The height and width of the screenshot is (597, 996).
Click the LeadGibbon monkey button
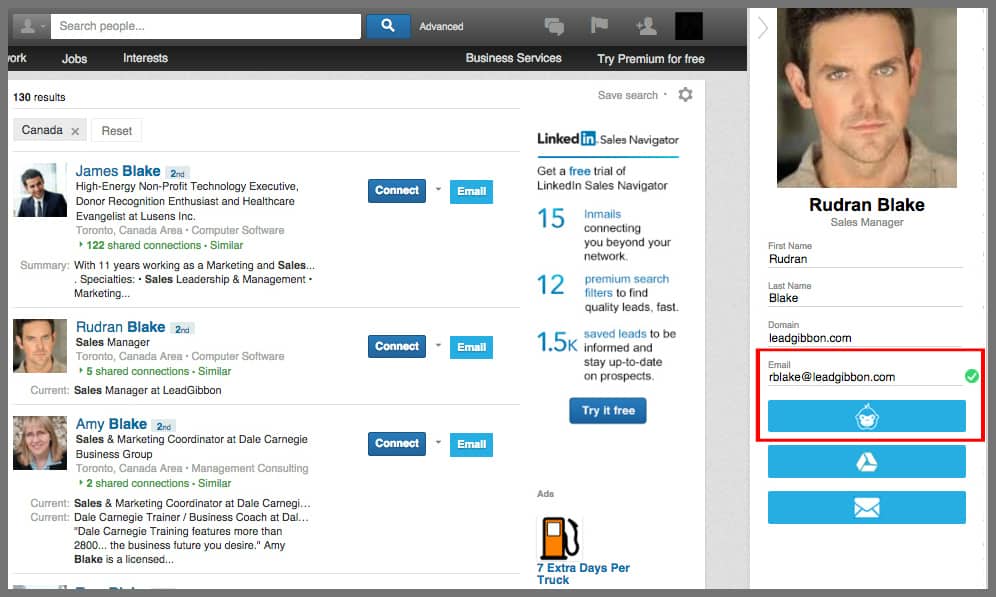tap(866, 417)
